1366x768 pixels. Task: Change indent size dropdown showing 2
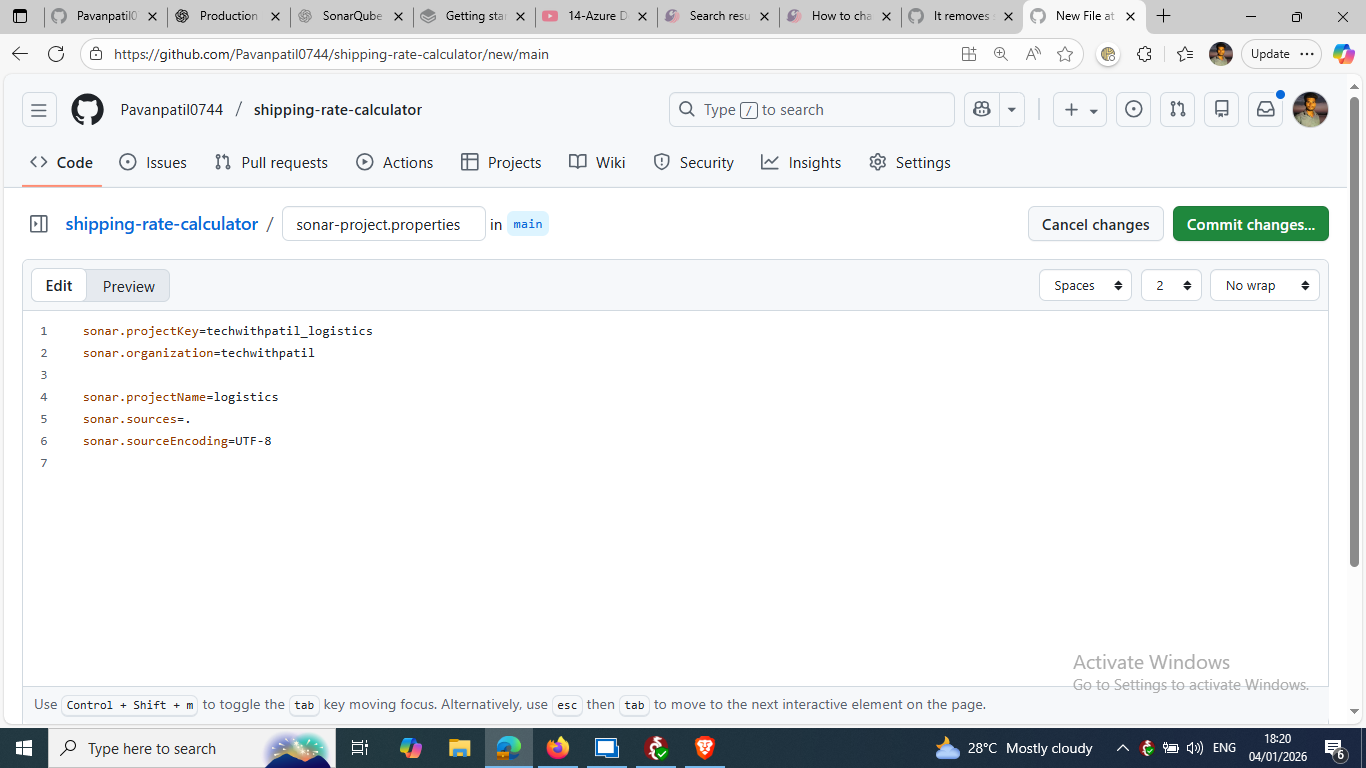1171,286
